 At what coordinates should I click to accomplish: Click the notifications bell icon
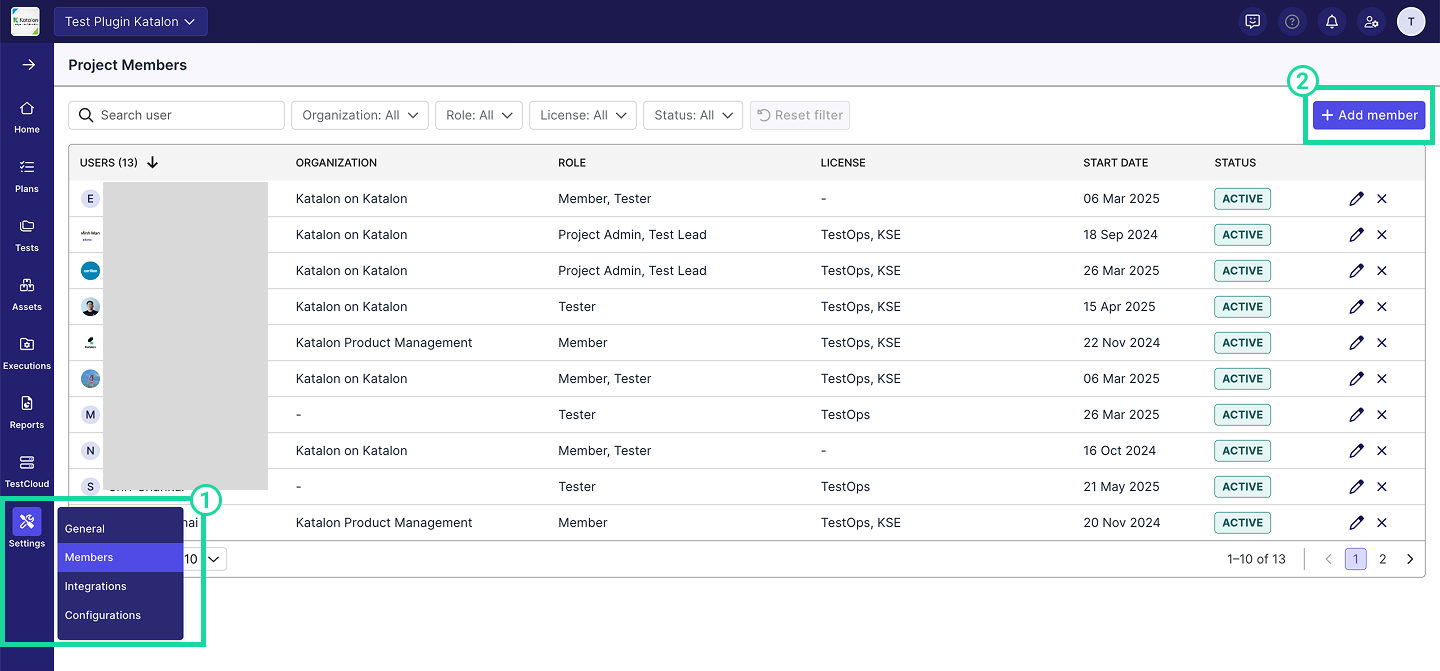pyautogui.click(x=1331, y=21)
